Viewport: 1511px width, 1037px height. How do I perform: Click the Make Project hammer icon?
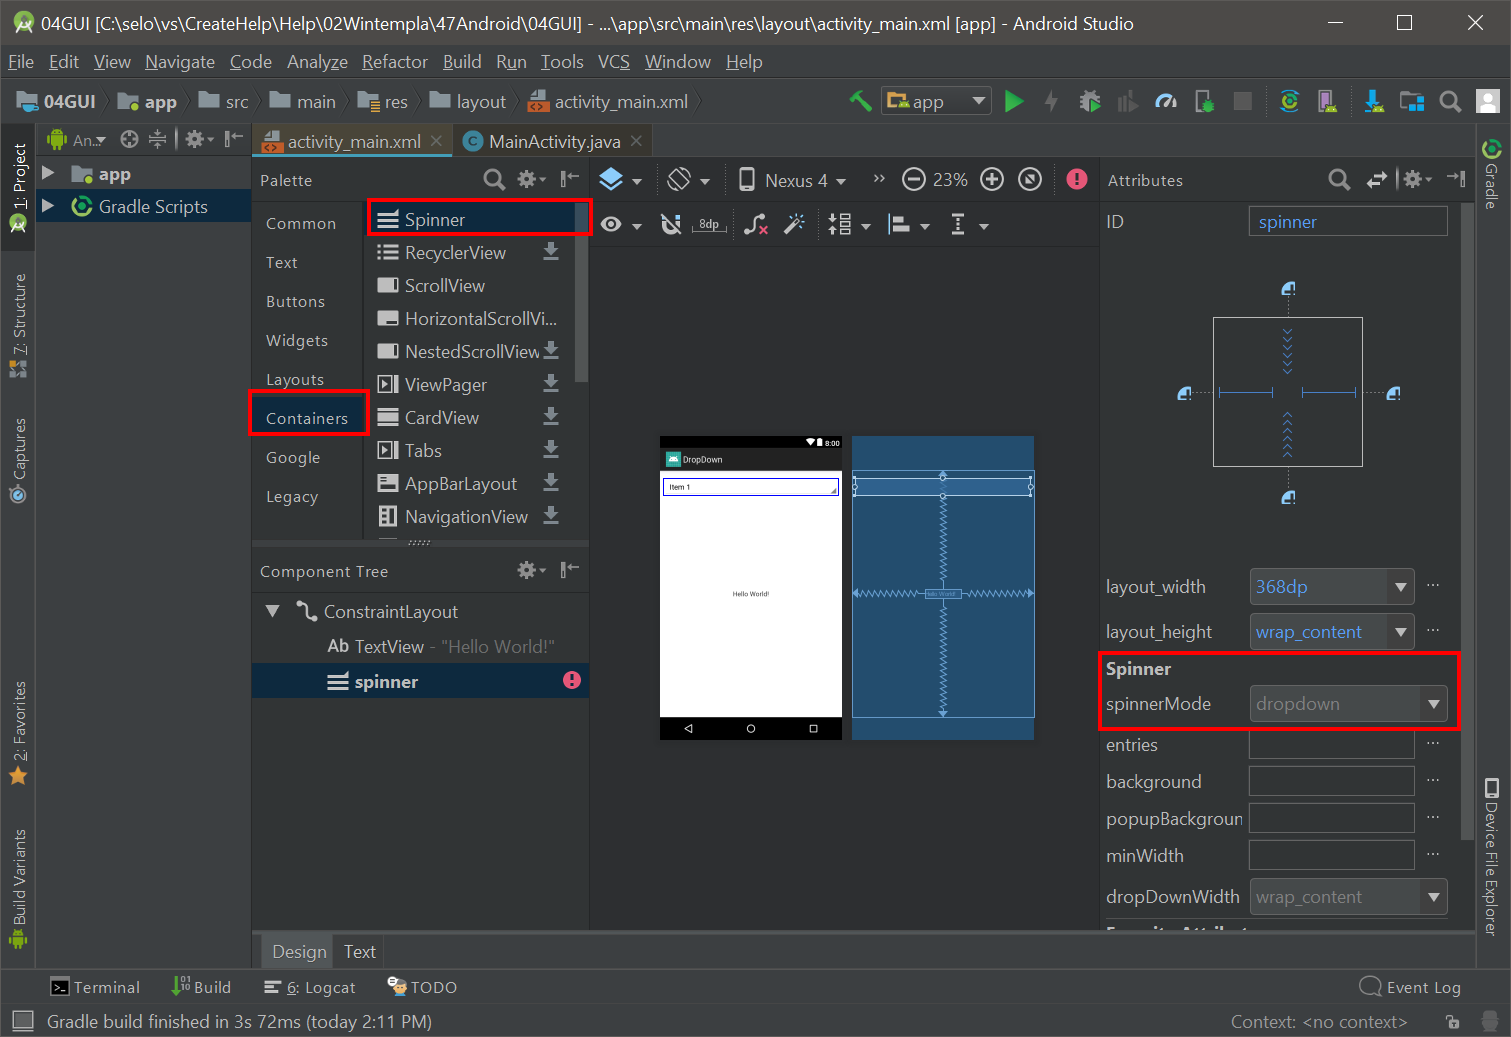pos(860,101)
